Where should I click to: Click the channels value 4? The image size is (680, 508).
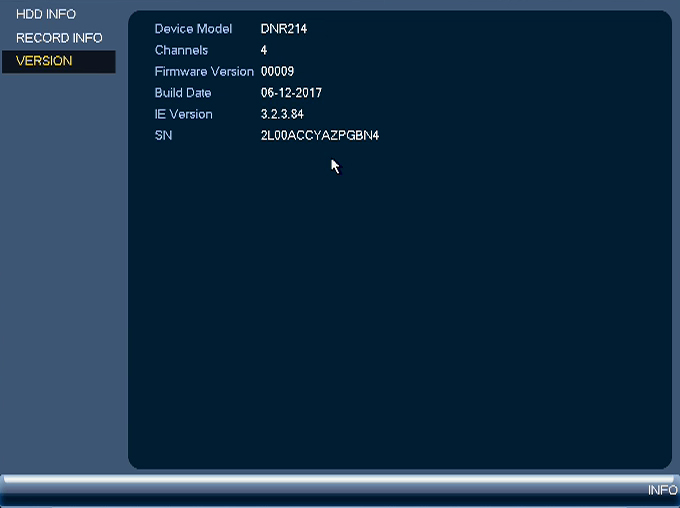264,50
